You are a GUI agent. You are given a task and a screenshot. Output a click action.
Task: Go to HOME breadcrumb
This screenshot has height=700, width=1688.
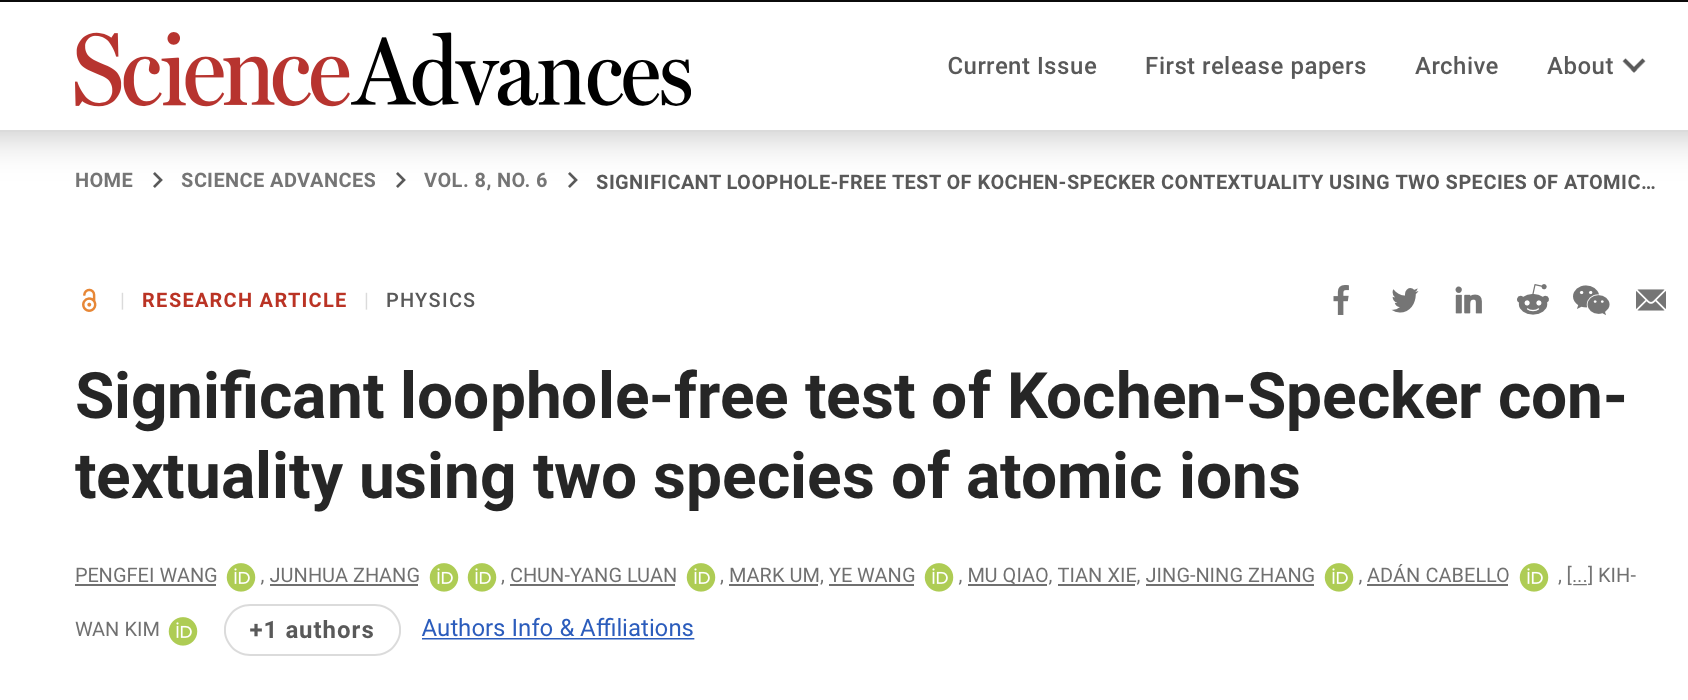click(x=104, y=180)
